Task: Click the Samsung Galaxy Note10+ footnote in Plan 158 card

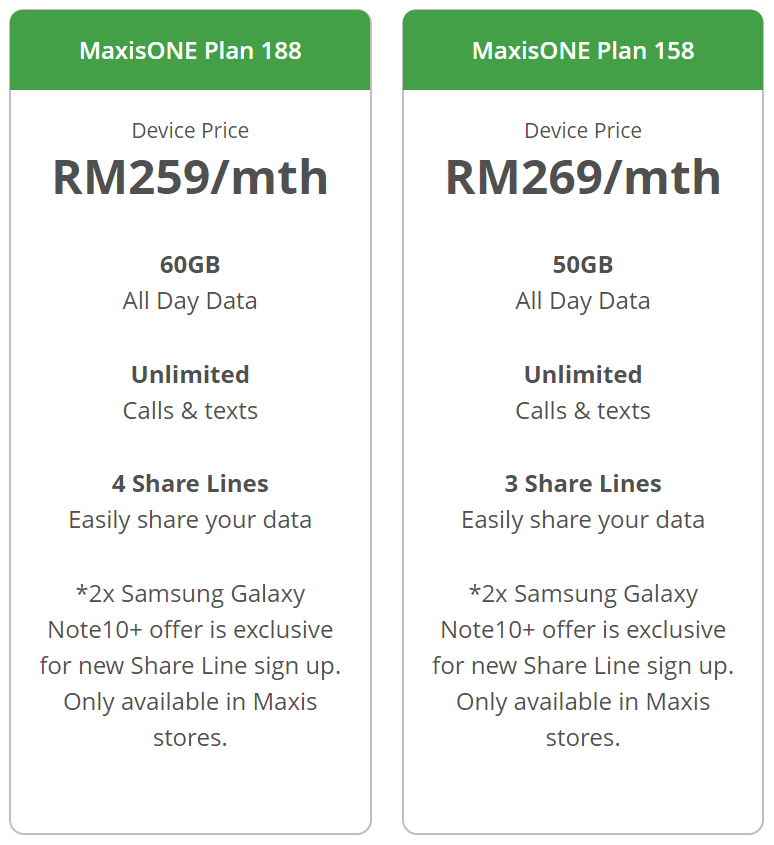Action: pyautogui.click(x=583, y=666)
